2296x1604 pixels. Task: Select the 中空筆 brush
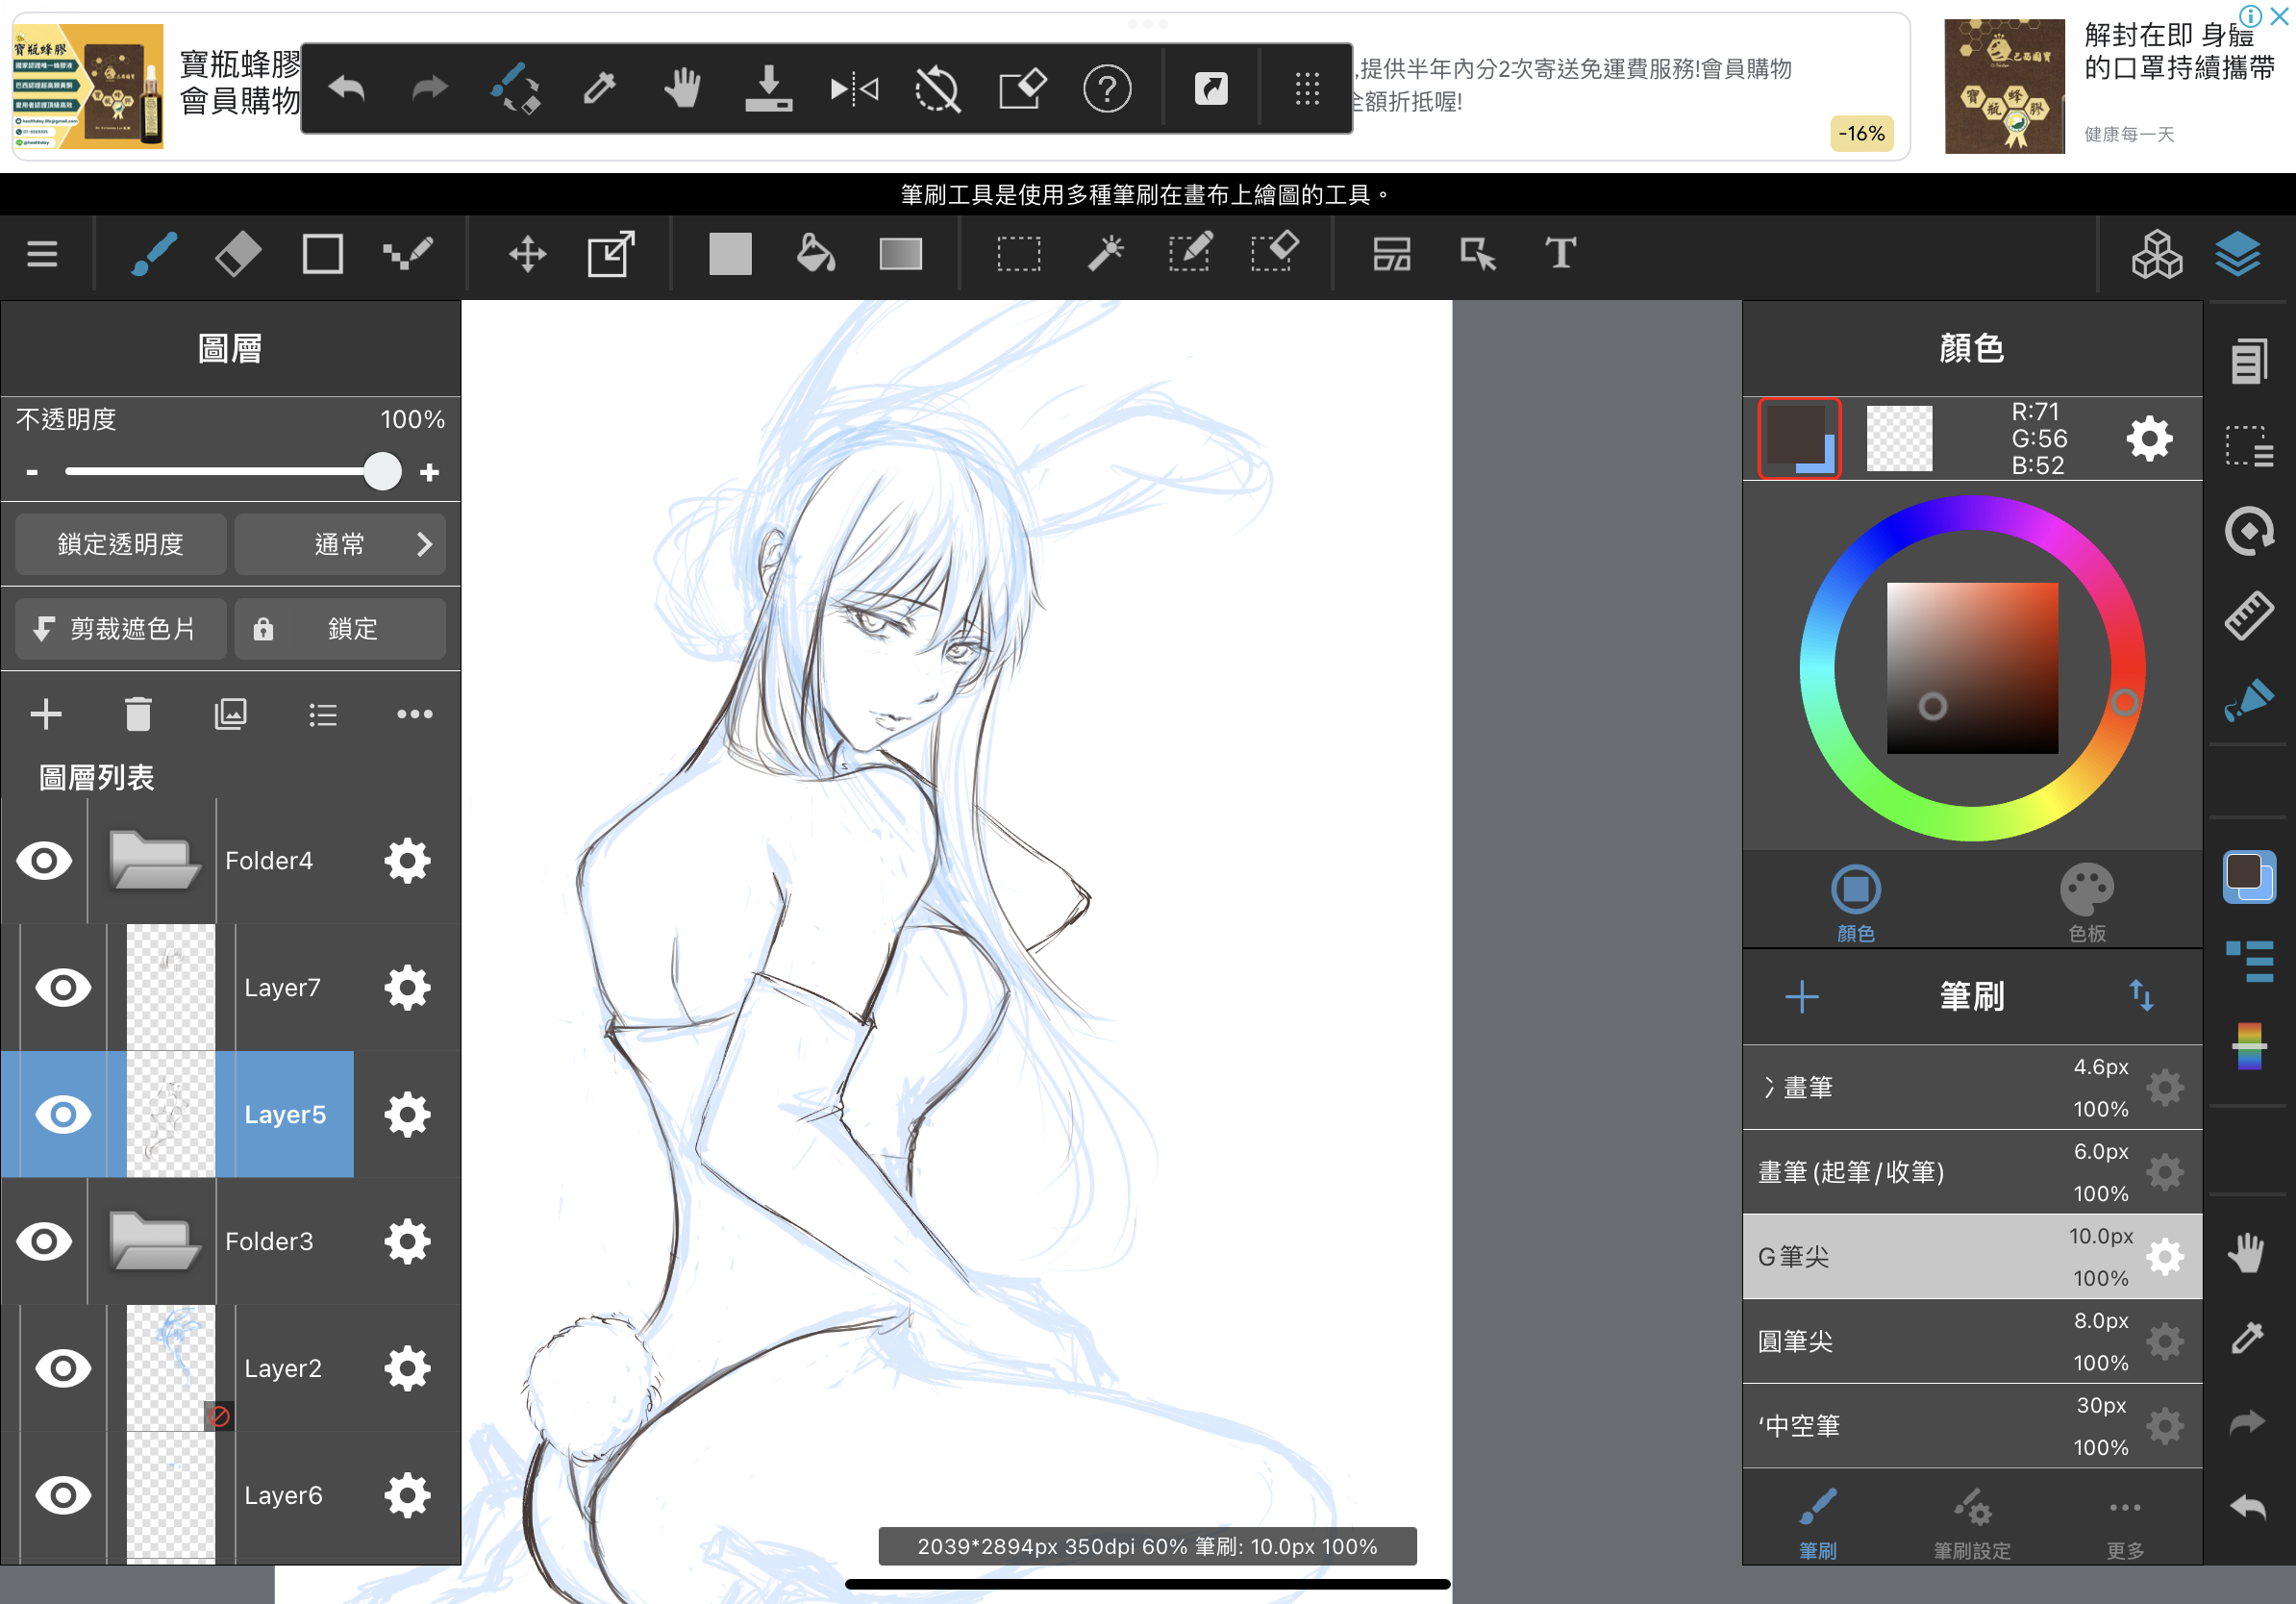1972,1426
